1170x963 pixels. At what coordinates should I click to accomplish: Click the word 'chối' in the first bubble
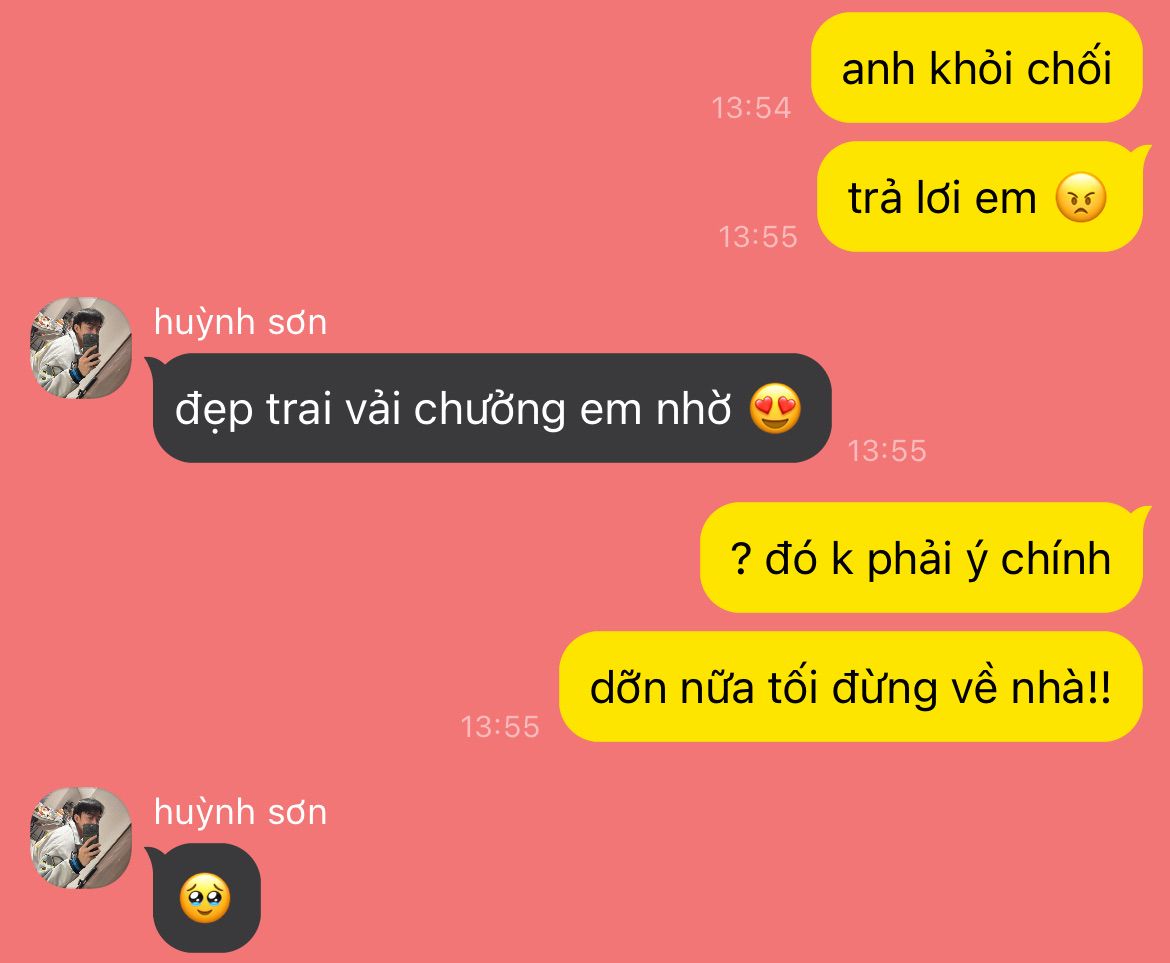(1069, 68)
